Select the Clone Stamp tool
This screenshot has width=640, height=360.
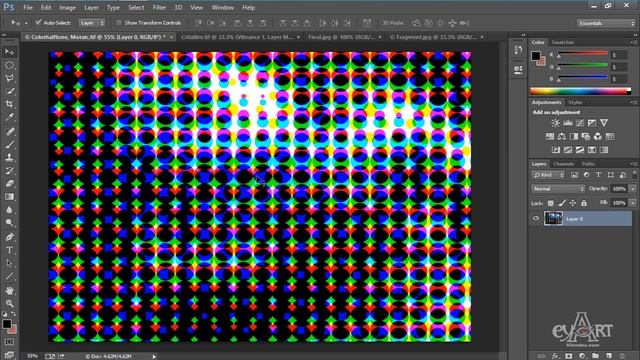tap(9, 158)
